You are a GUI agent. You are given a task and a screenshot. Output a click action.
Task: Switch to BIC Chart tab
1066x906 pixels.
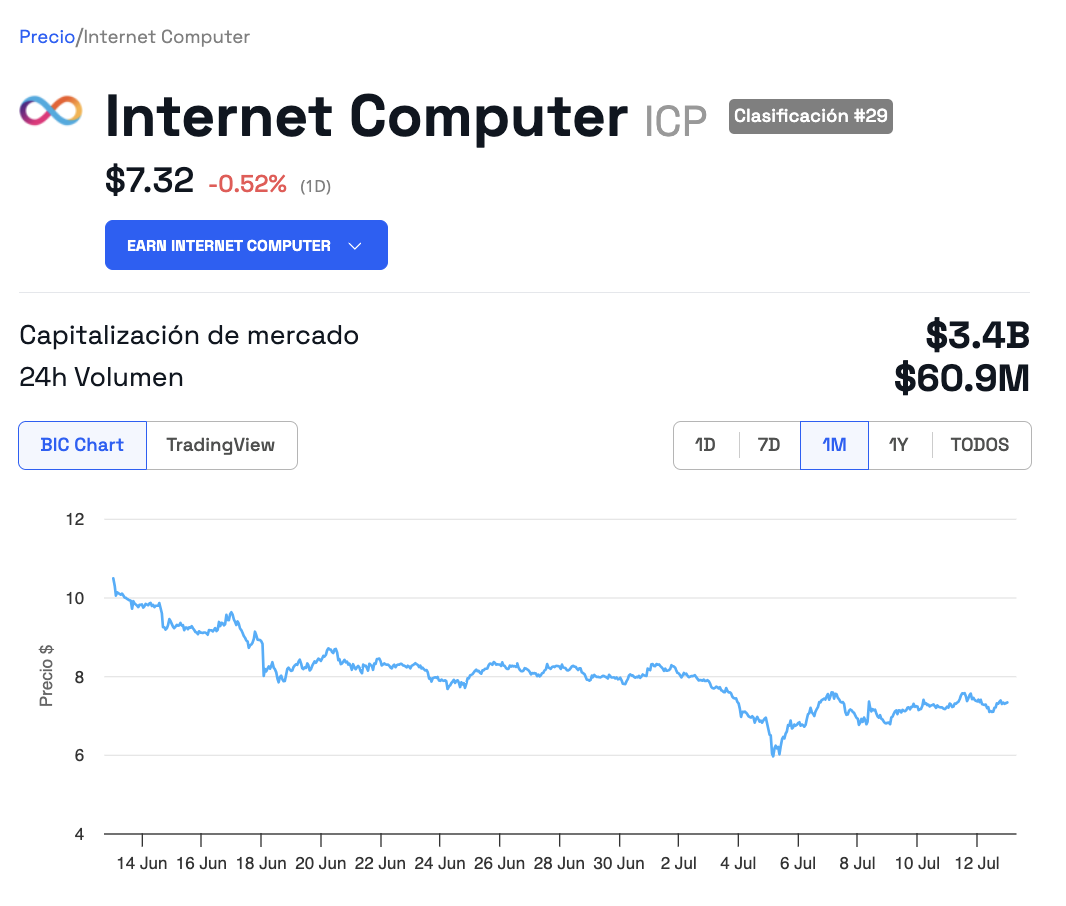[x=82, y=445]
